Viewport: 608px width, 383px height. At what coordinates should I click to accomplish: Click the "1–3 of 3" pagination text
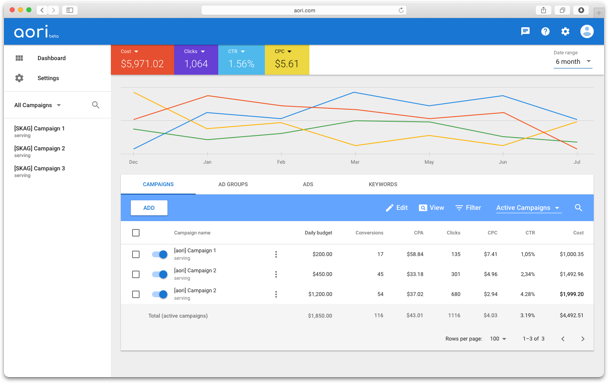coord(533,339)
